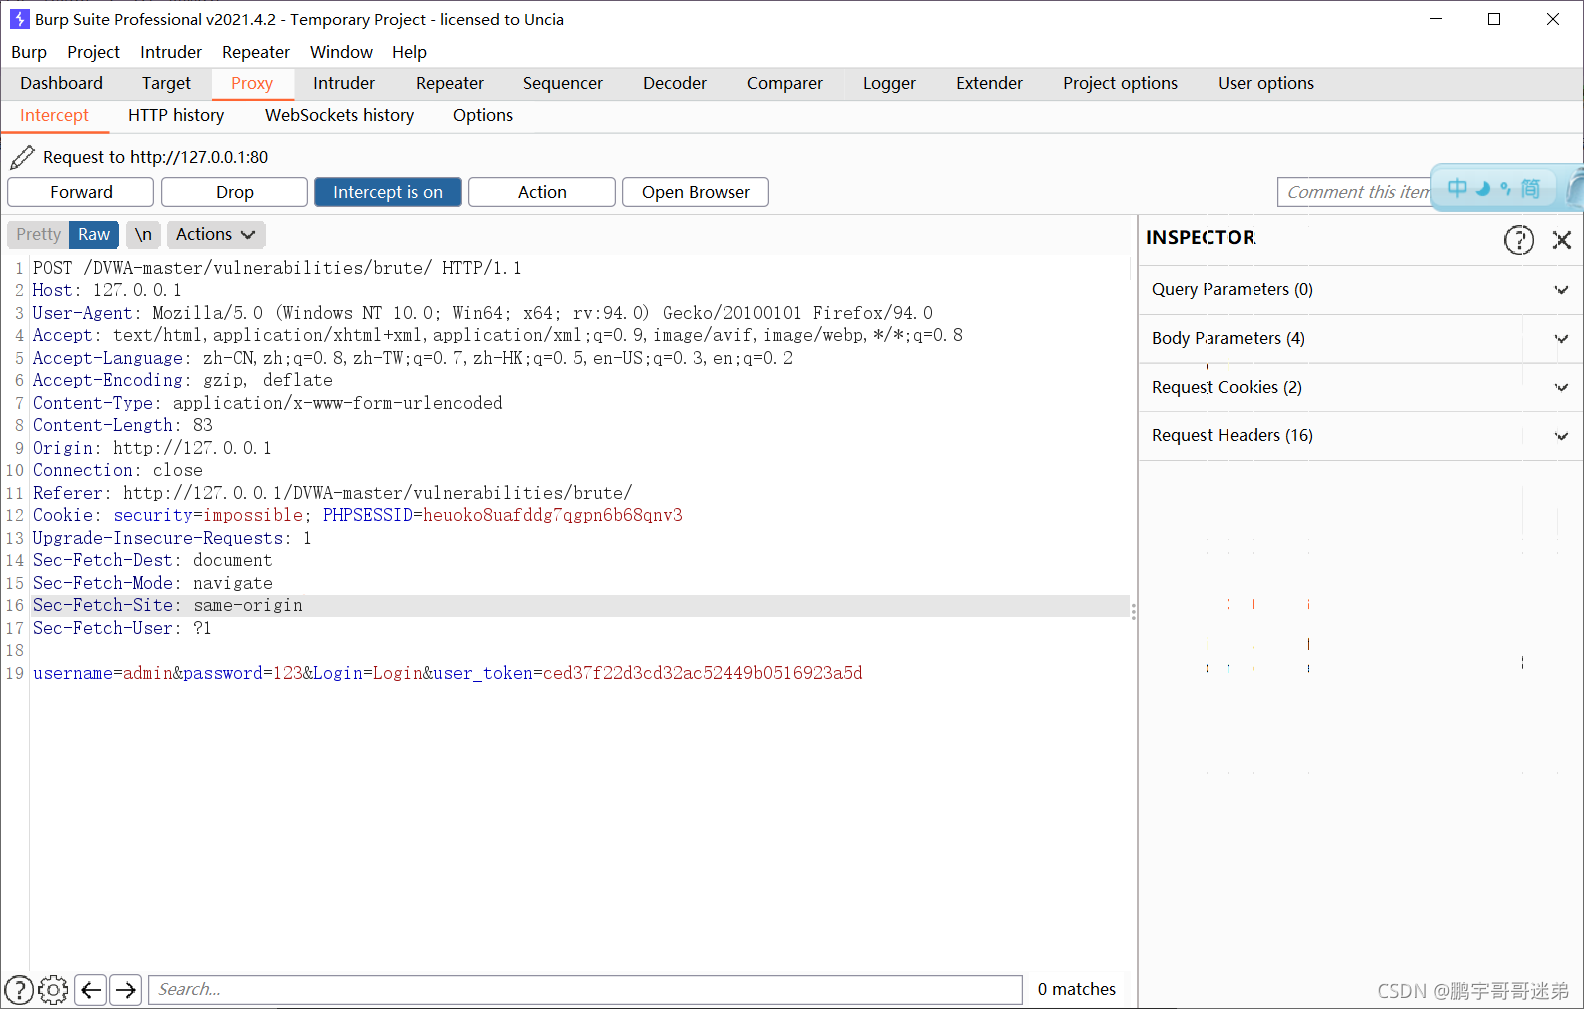Open the Action menu button
Screen dimensions: 1584x1009
pos(542,192)
